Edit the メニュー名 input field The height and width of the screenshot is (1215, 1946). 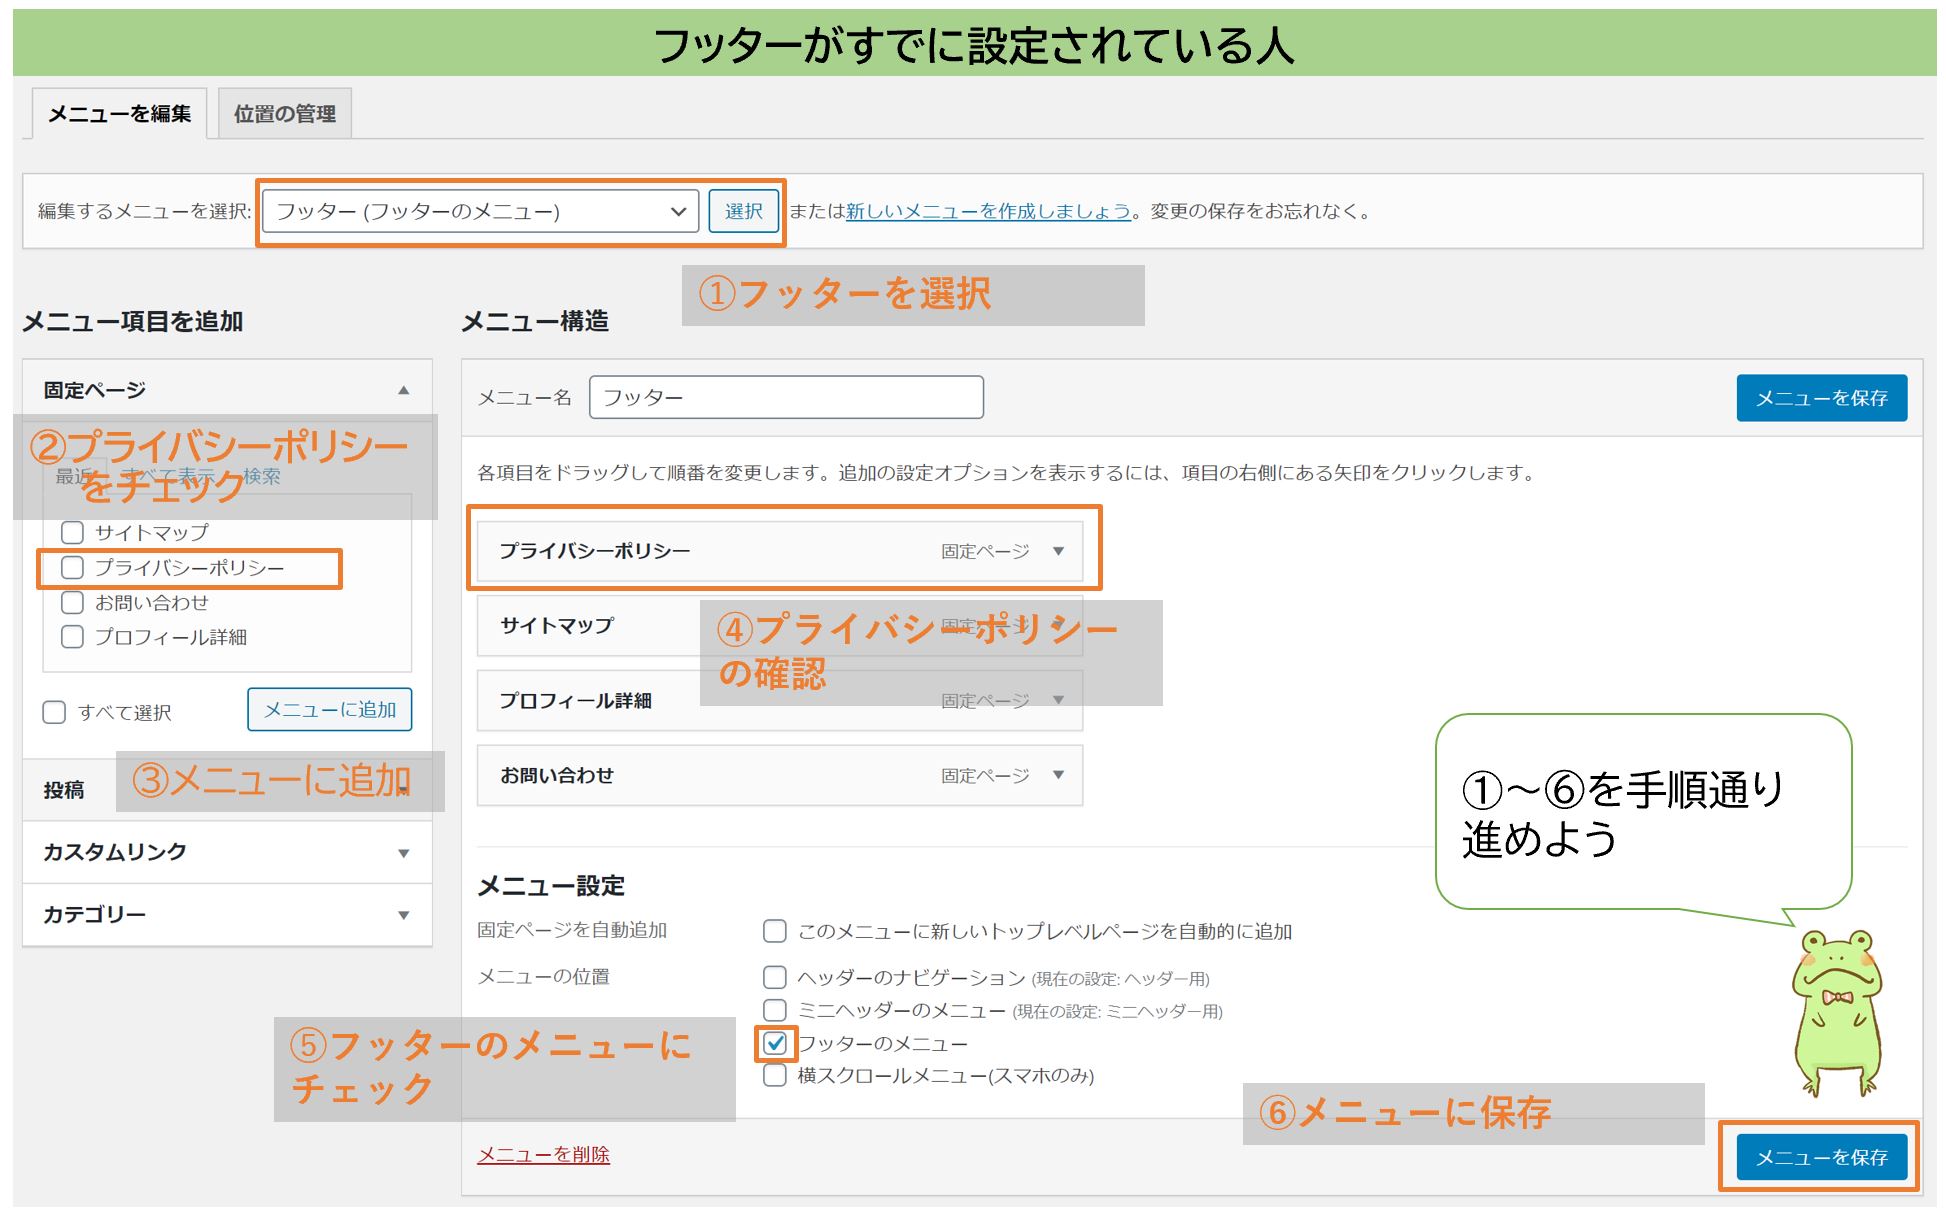coord(786,397)
